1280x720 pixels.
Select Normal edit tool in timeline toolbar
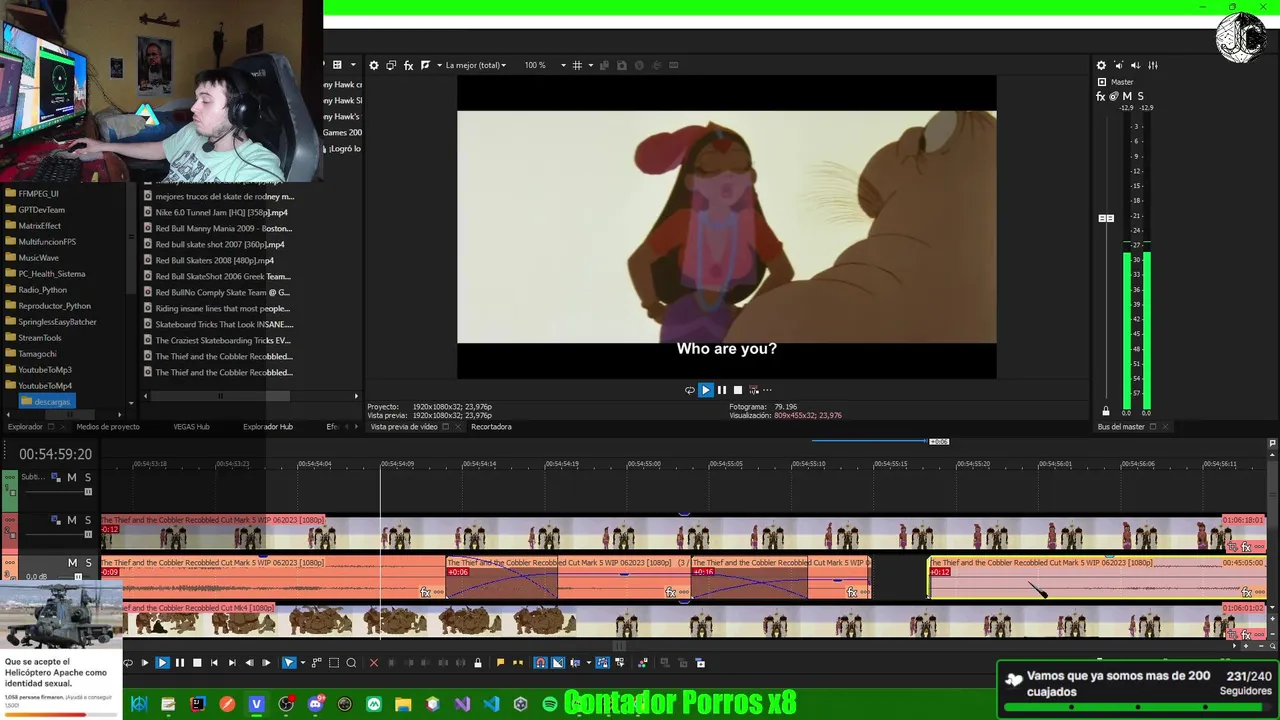289,662
